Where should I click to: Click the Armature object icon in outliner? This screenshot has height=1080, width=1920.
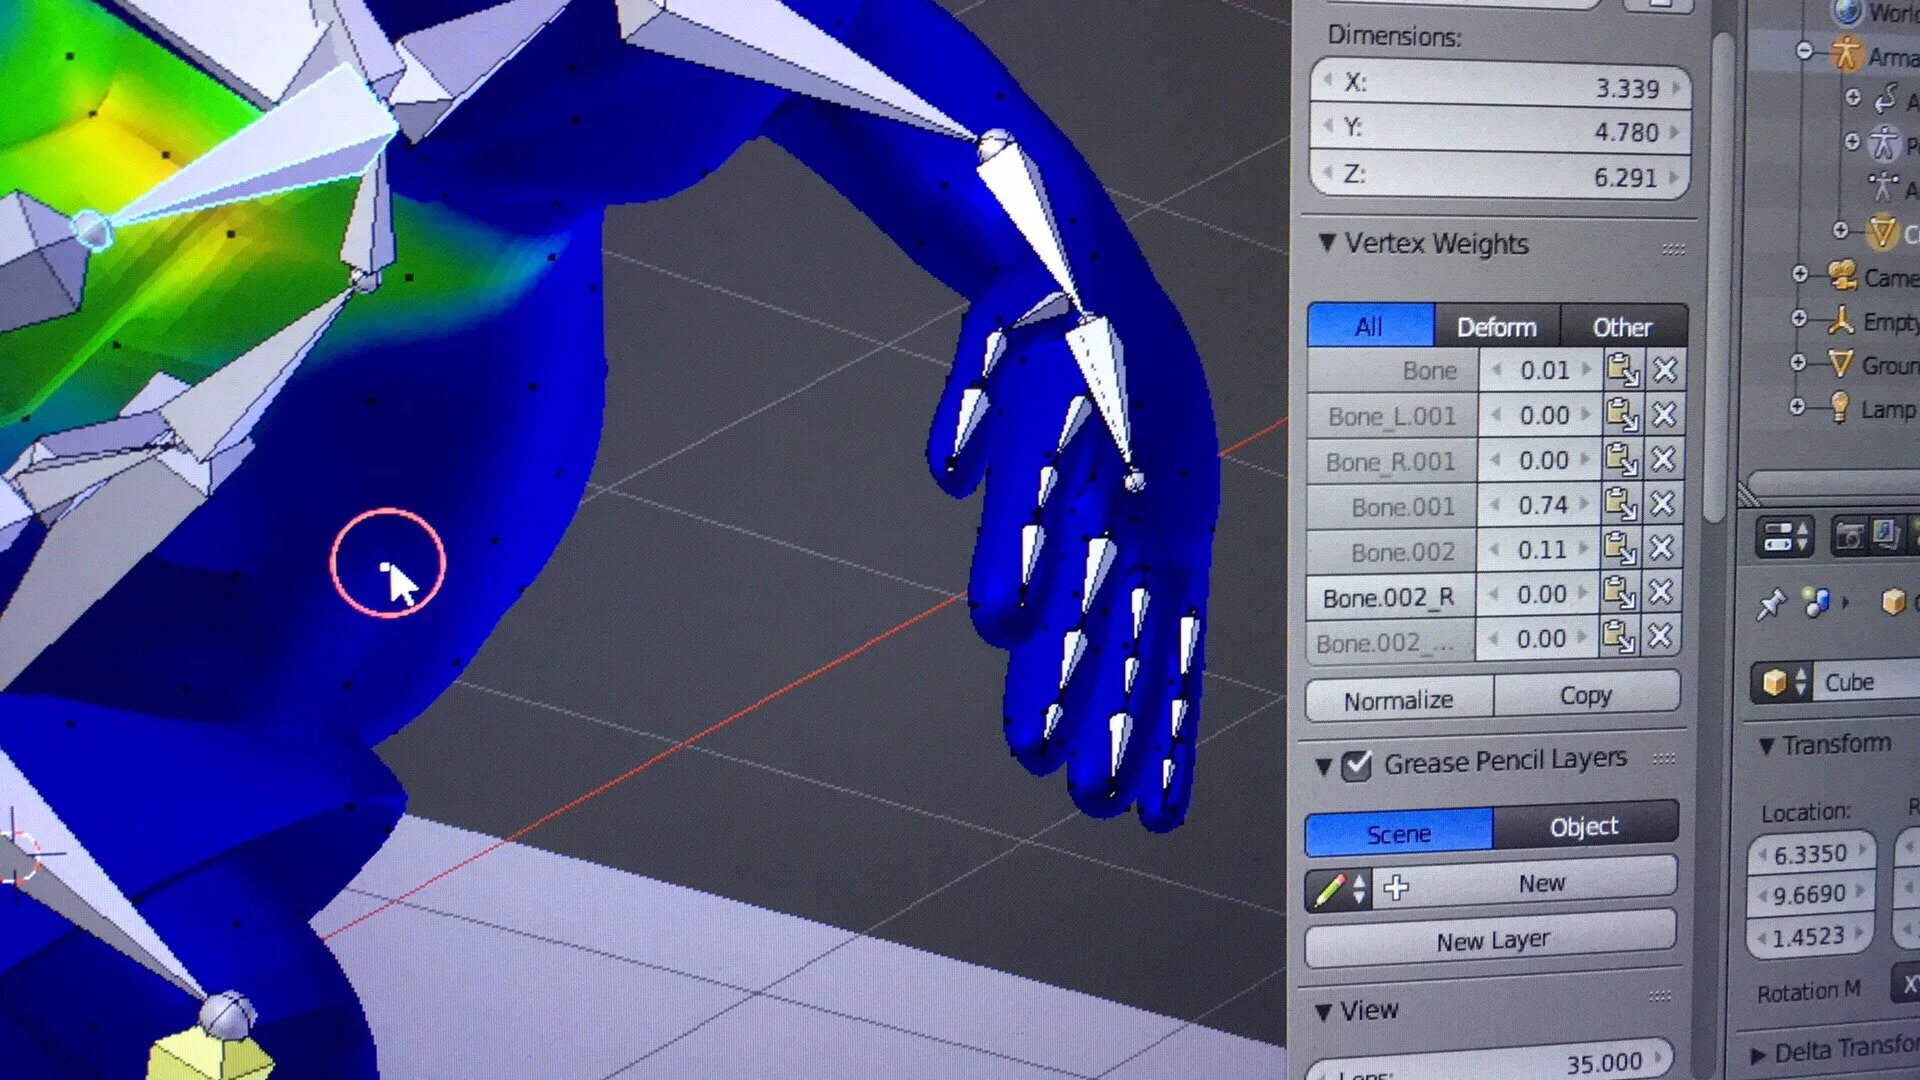point(1846,53)
